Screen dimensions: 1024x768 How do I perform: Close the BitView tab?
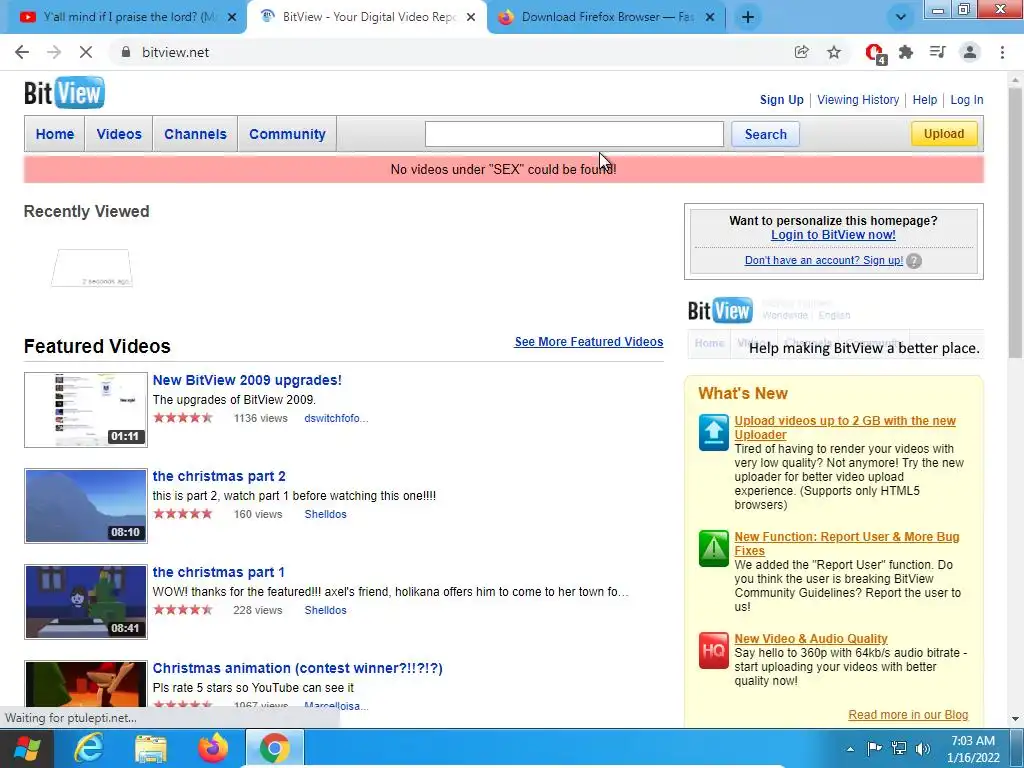(x=471, y=17)
